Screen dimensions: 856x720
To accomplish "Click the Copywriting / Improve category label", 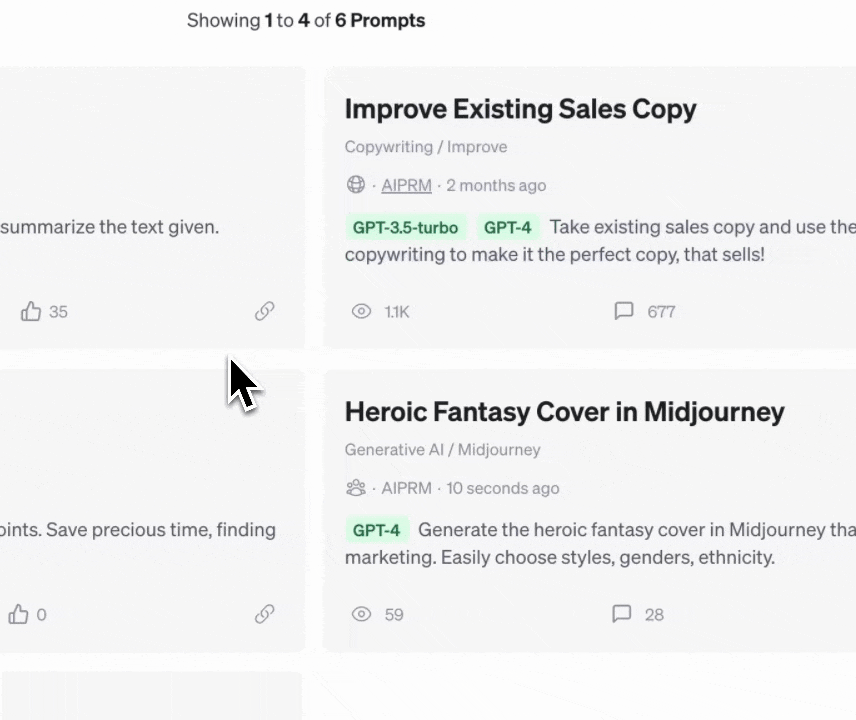I will pyautogui.click(x=426, y=147).
